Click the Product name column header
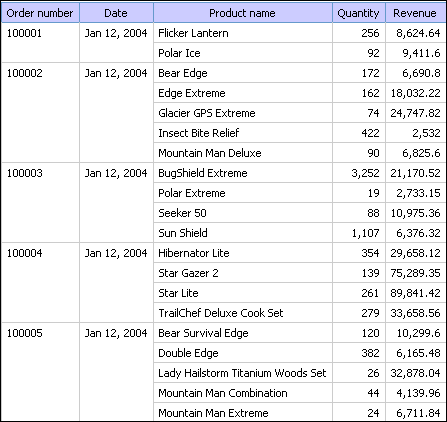This screenshot has width=447, height=422. pyautogui.click(x=243, y=13)
